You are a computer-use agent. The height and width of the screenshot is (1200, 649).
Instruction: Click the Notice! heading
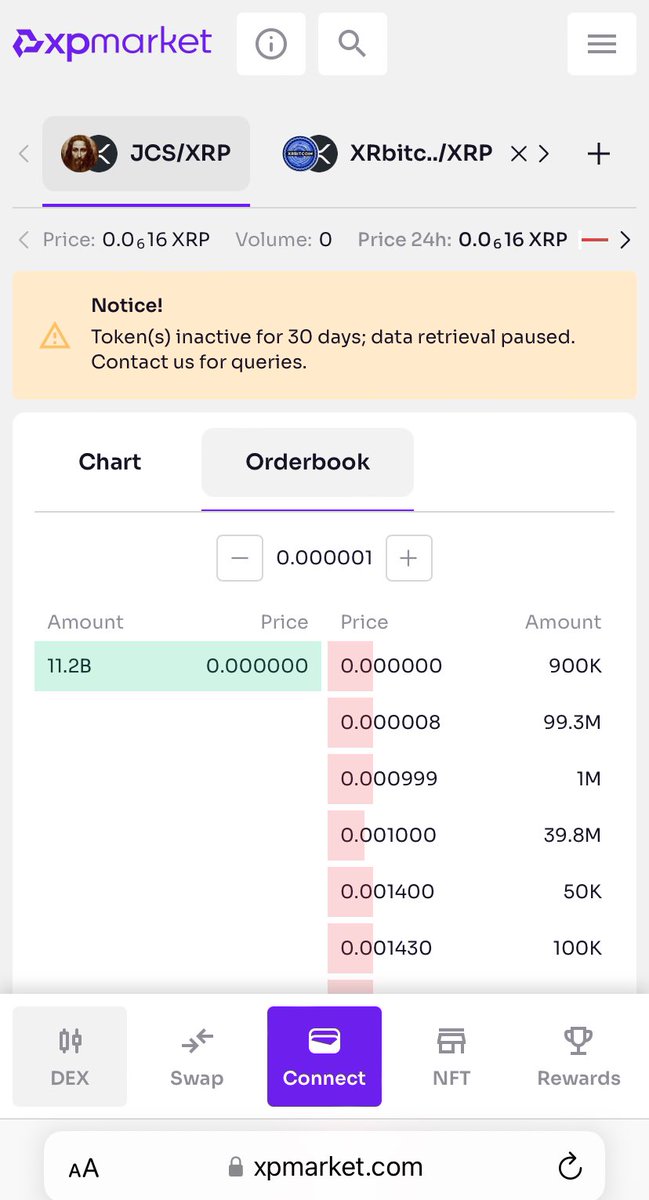127,306
